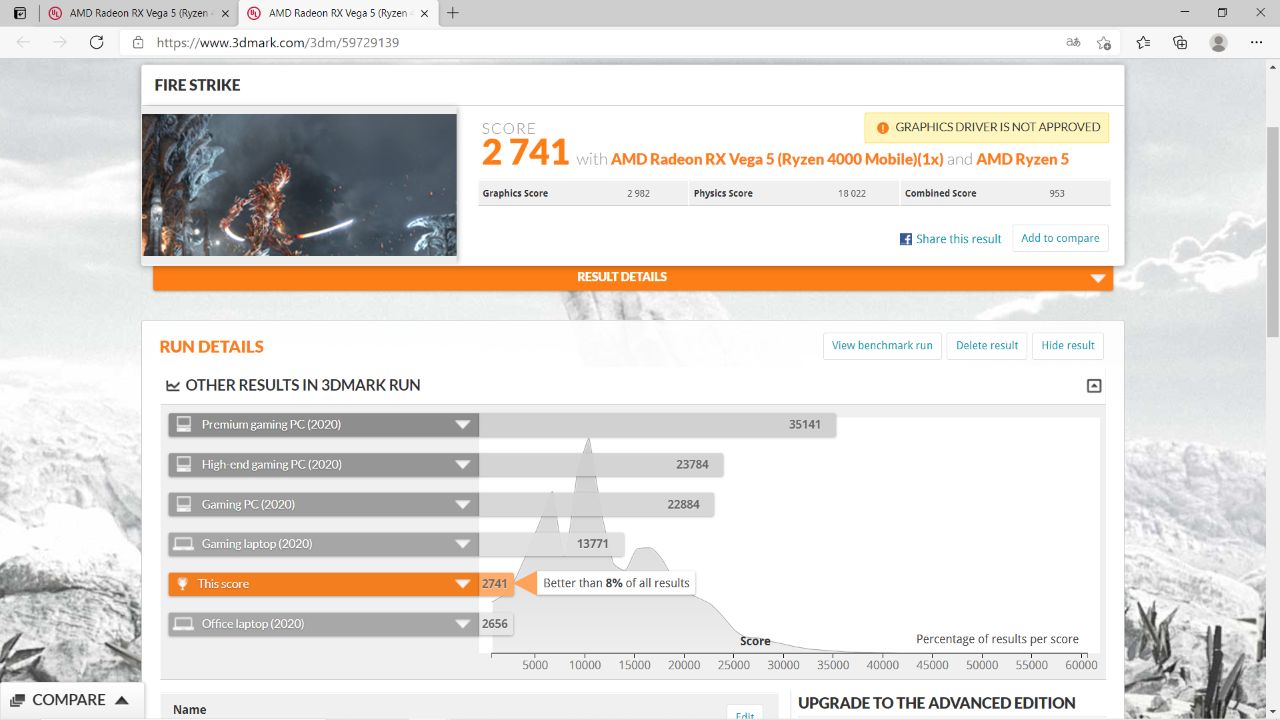Expand the Result Details orange bar
The height and width of the screenshot is (720, 1280).
click(x=632, y=277)
